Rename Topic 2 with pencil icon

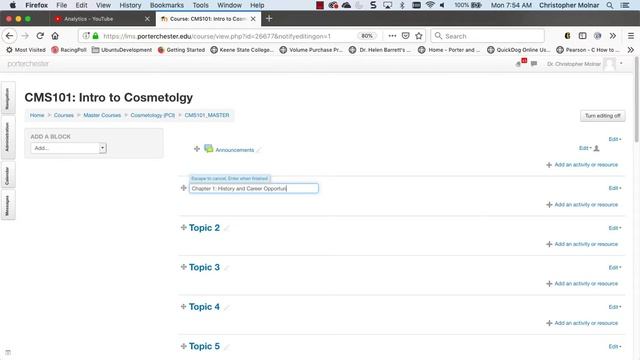[227, 228]
